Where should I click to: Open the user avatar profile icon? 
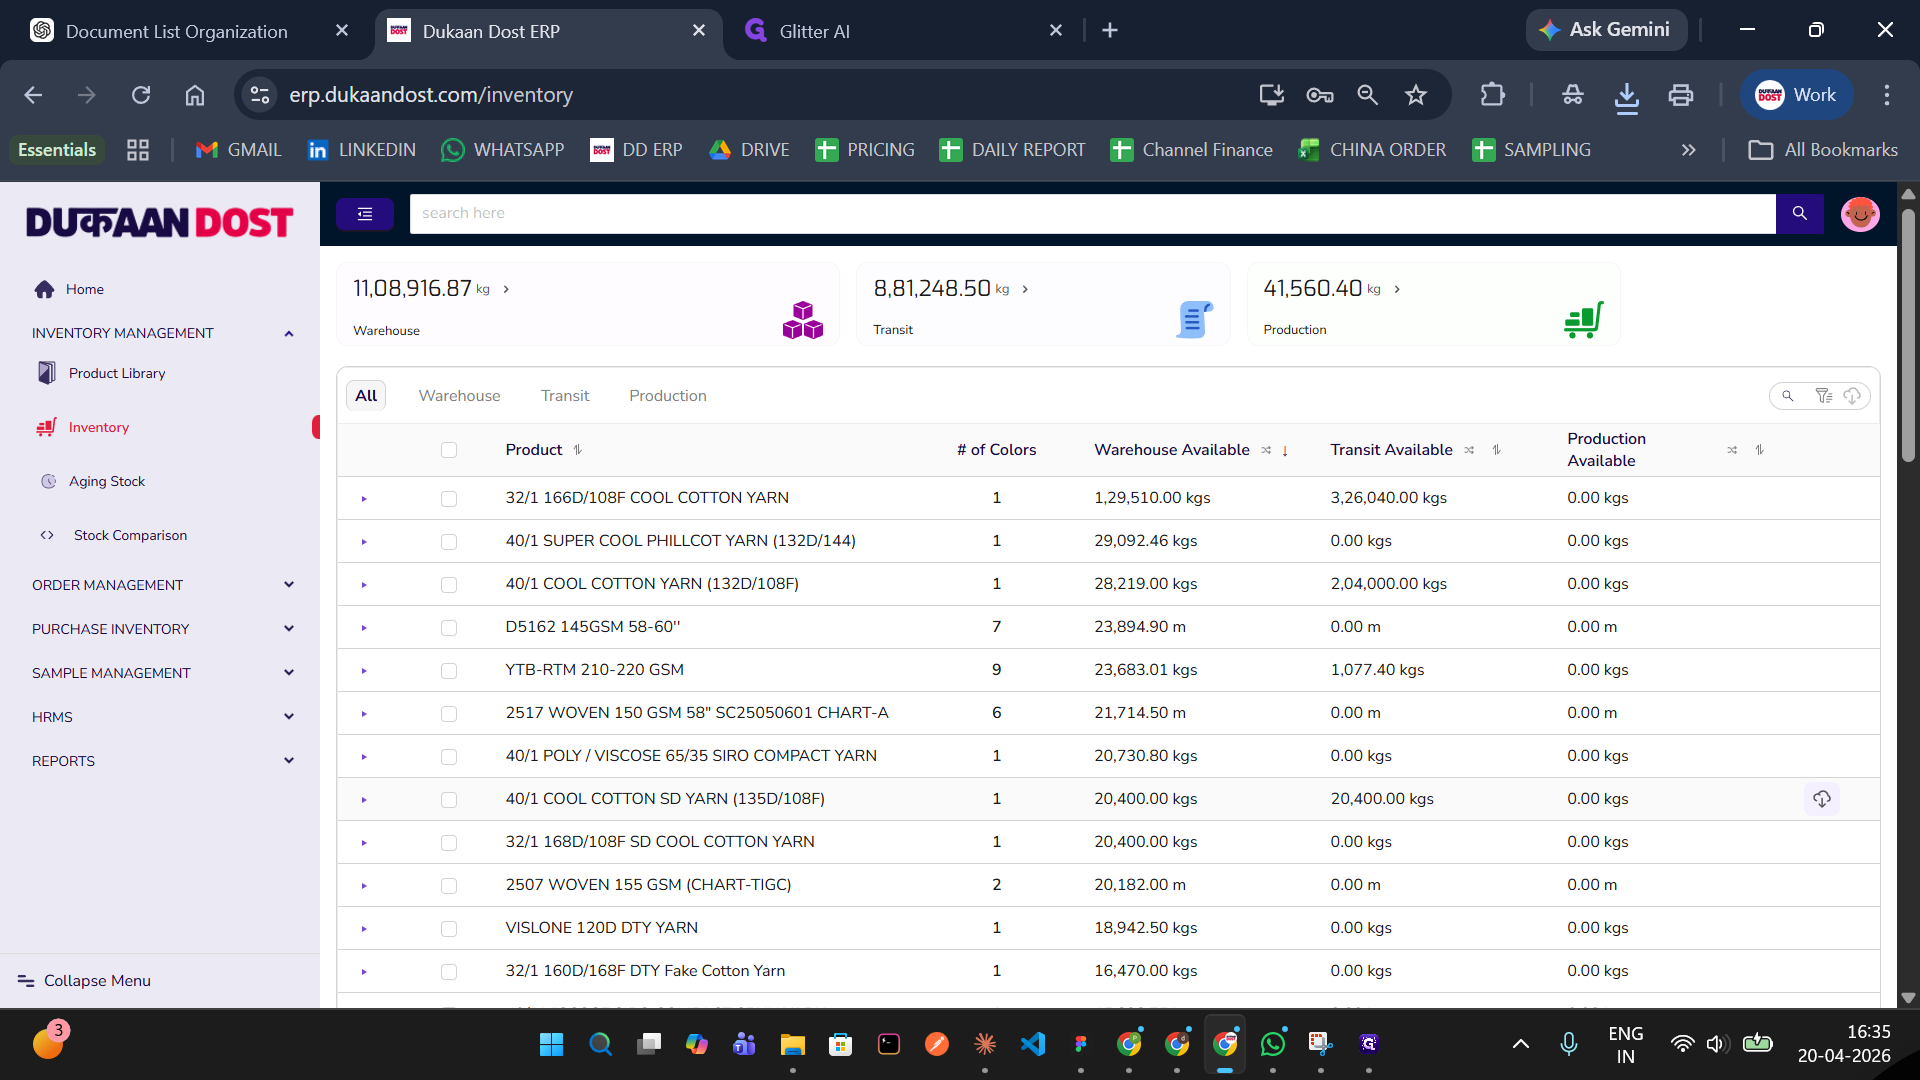tap(1859, 213)
